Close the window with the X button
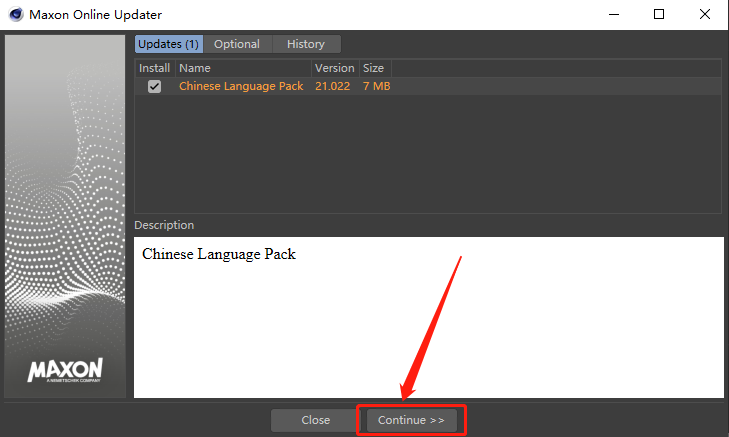Image resolution: width=729 pixels, height=437 pixels. (705, 14)
